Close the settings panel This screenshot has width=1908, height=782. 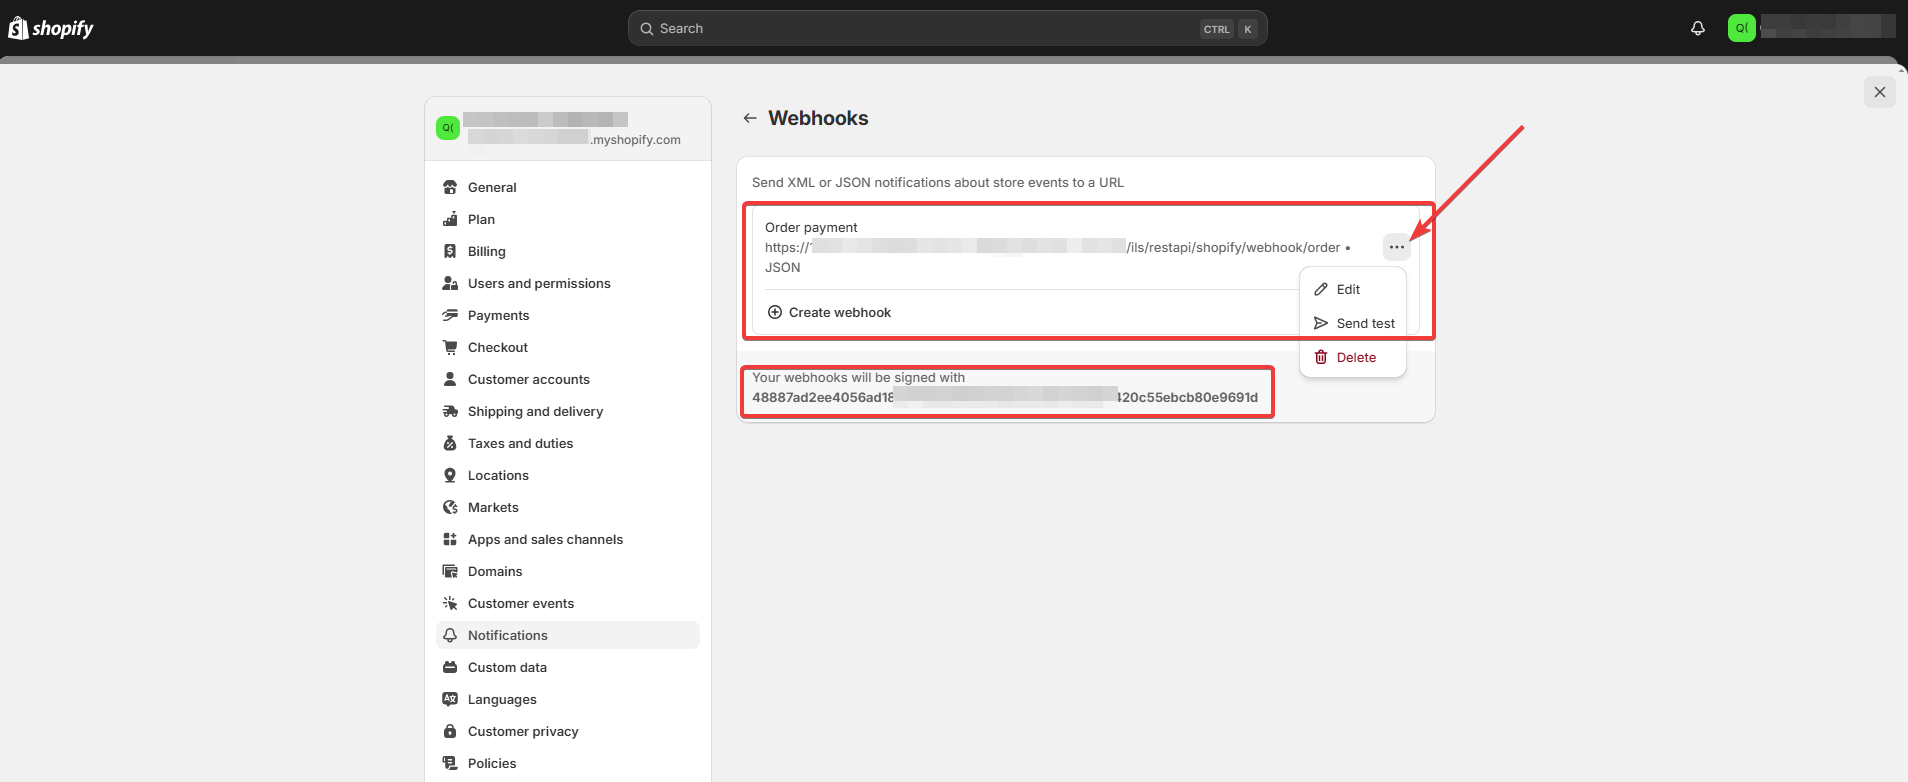[1879, 92]
